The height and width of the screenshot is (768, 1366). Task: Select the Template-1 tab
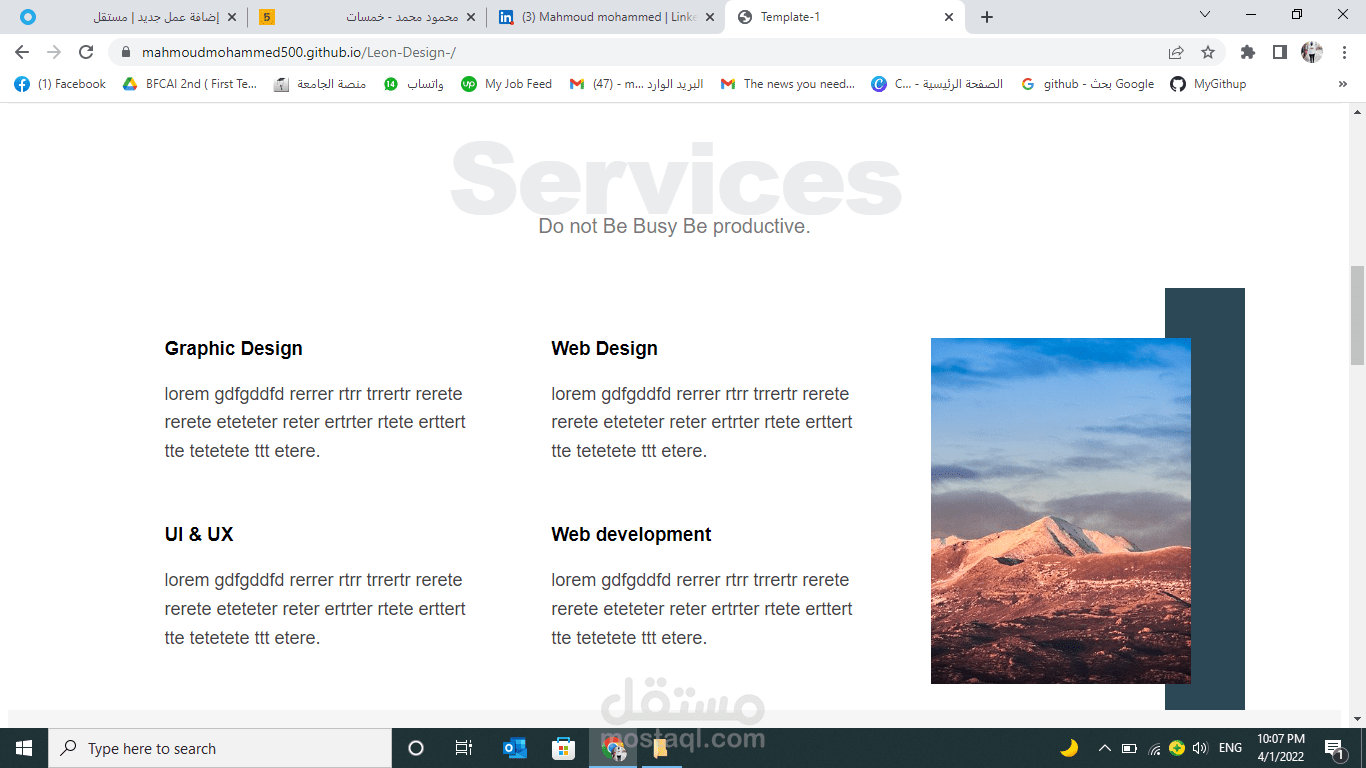846,17
